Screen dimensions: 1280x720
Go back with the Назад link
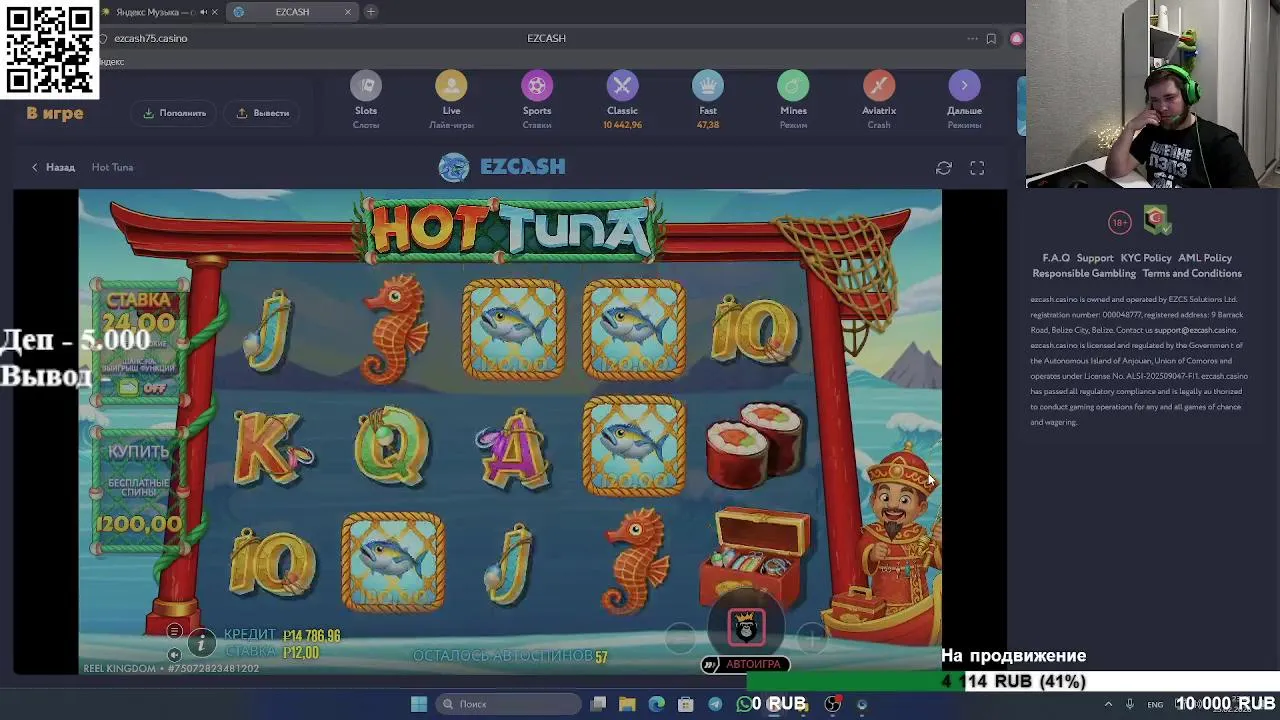tap(53, 167)
